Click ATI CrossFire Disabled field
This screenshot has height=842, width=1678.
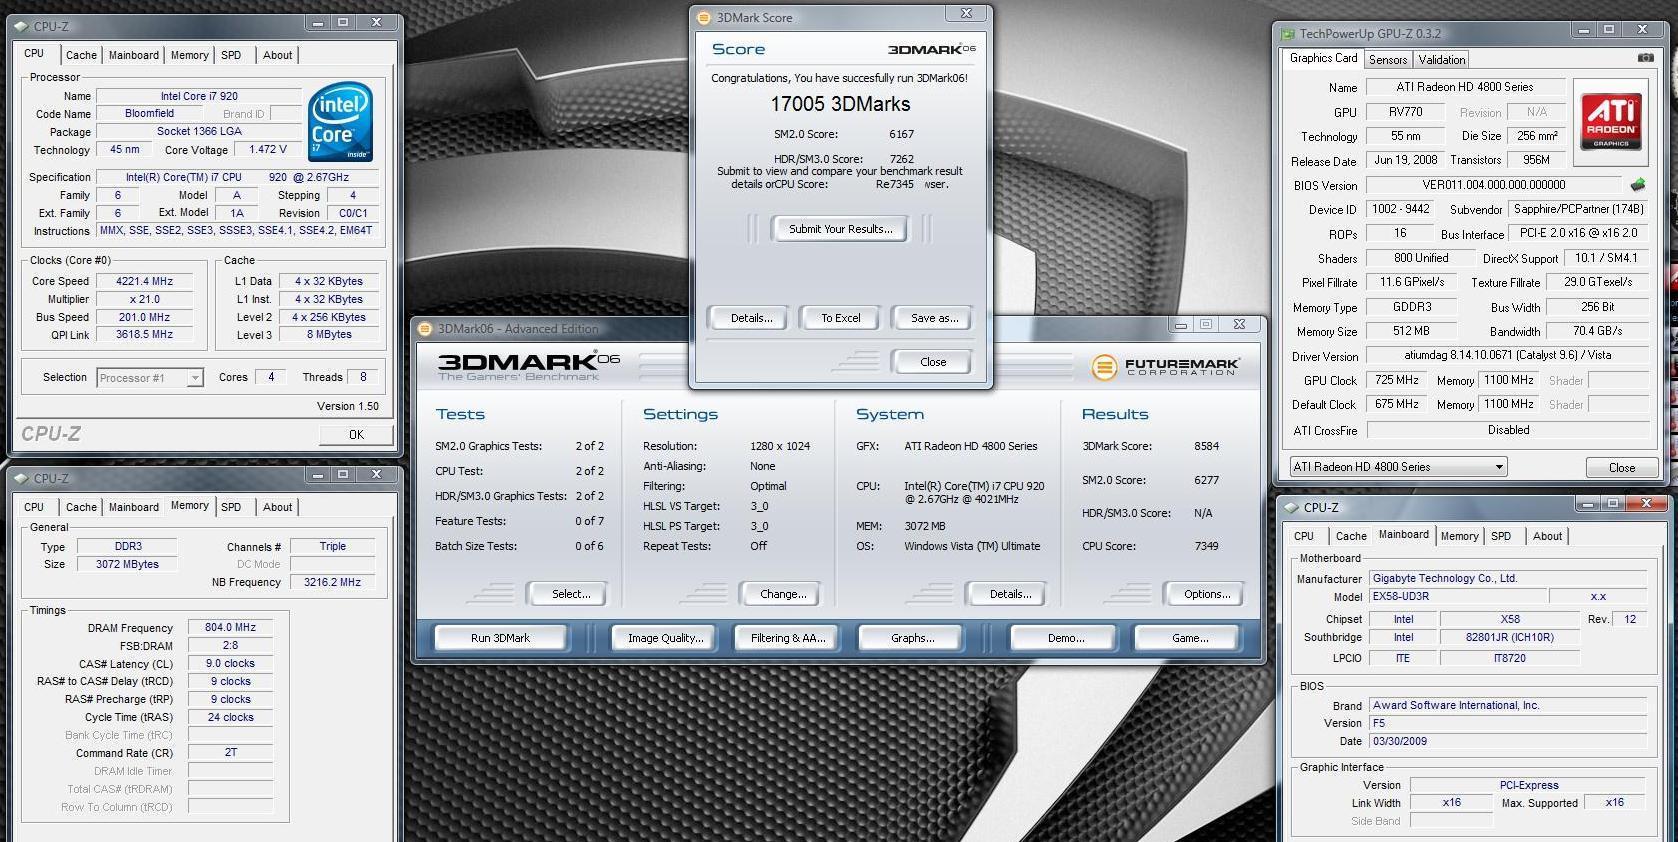coord(1508,430)
